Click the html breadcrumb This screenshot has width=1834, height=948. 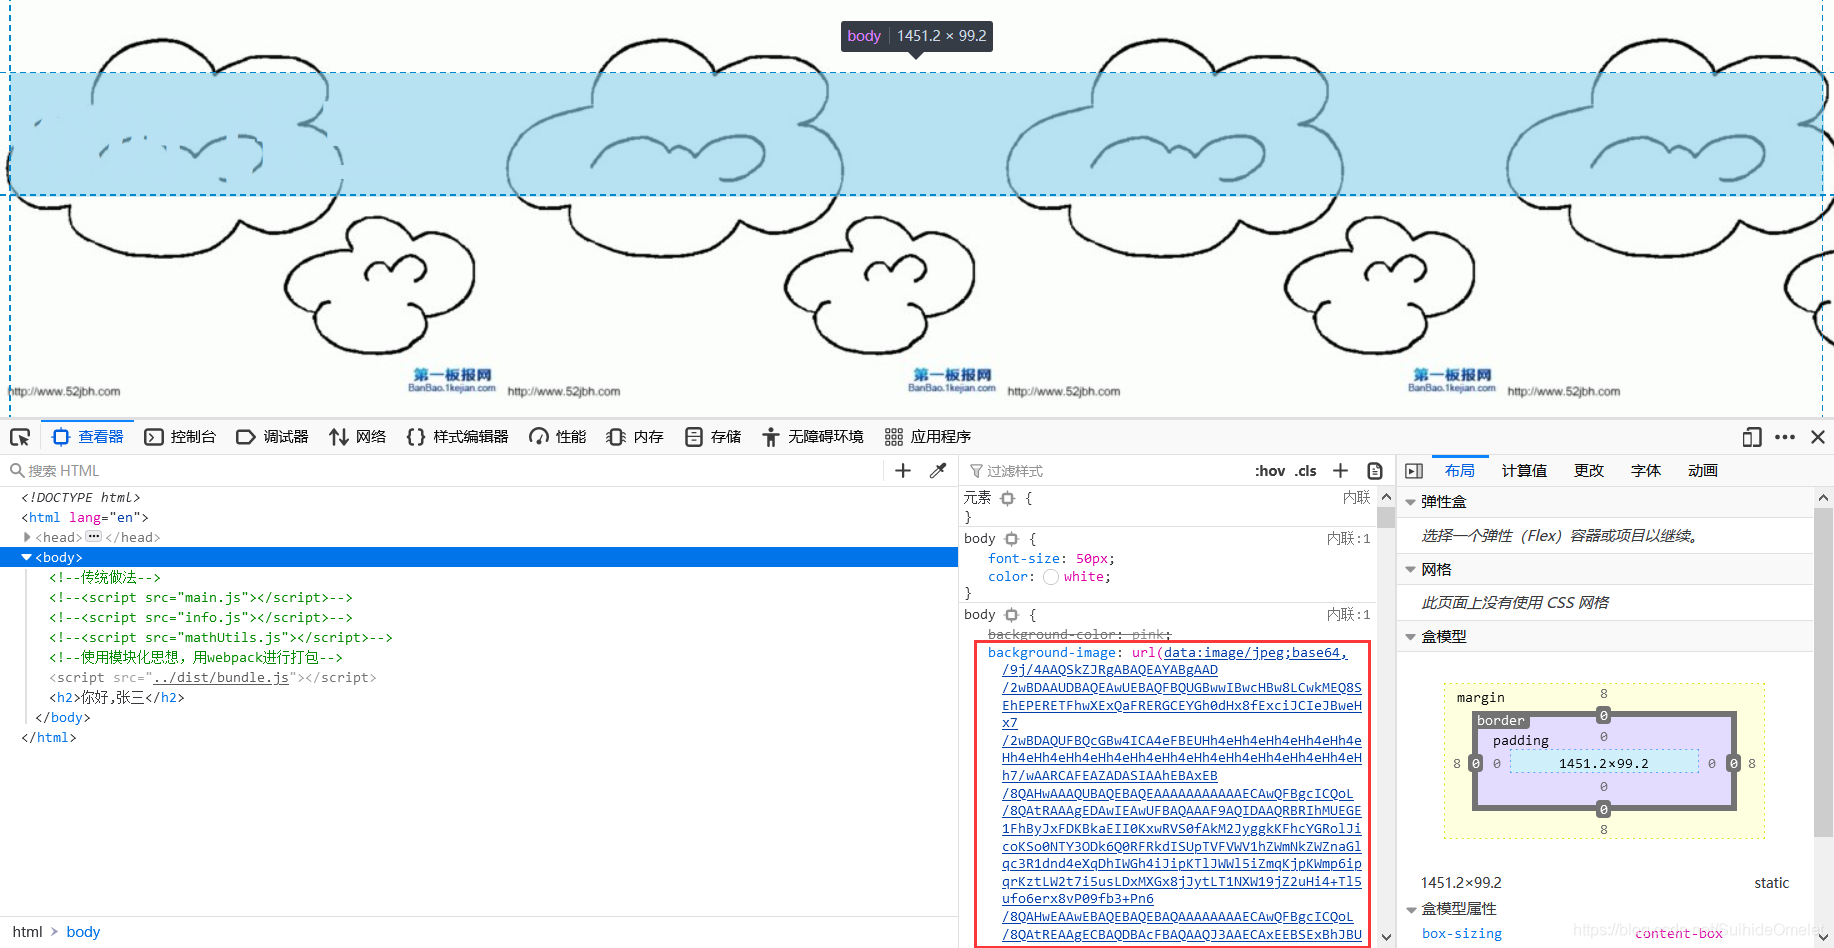(x=27, y=932)
